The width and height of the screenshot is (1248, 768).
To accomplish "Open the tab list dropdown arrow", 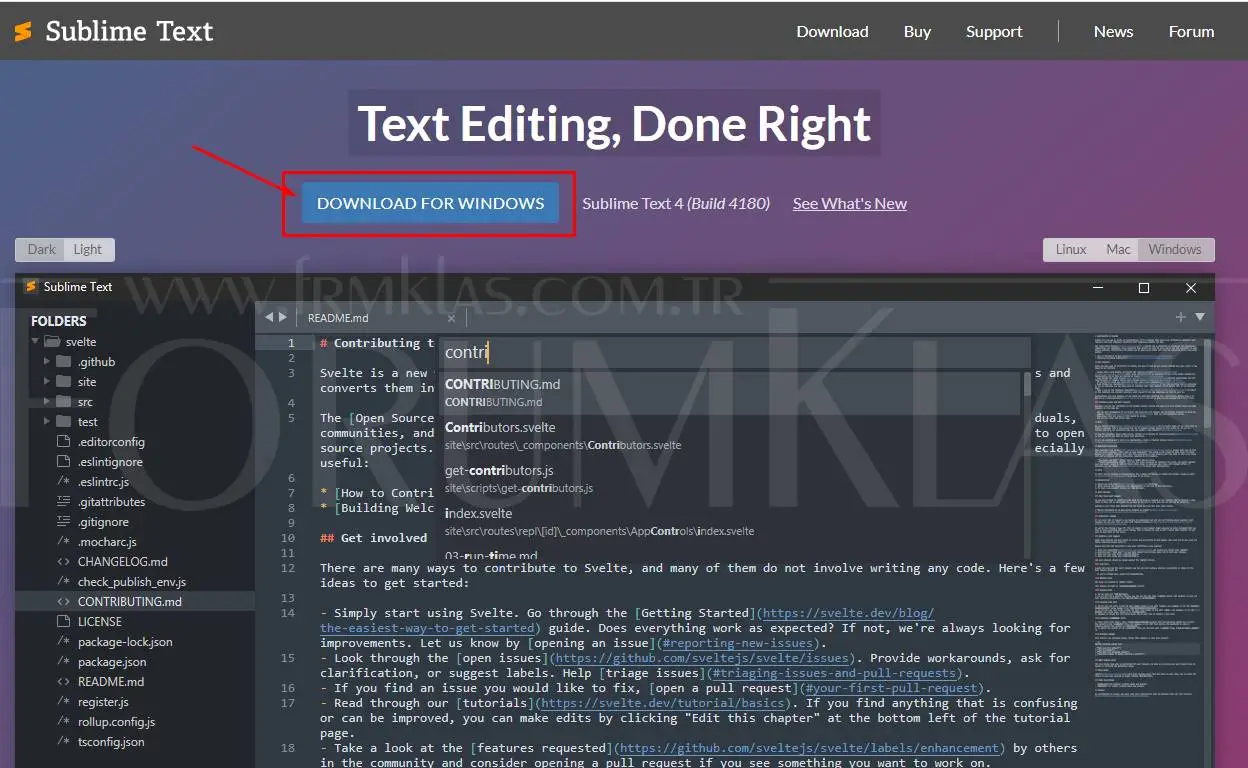I will (1198, 317).
